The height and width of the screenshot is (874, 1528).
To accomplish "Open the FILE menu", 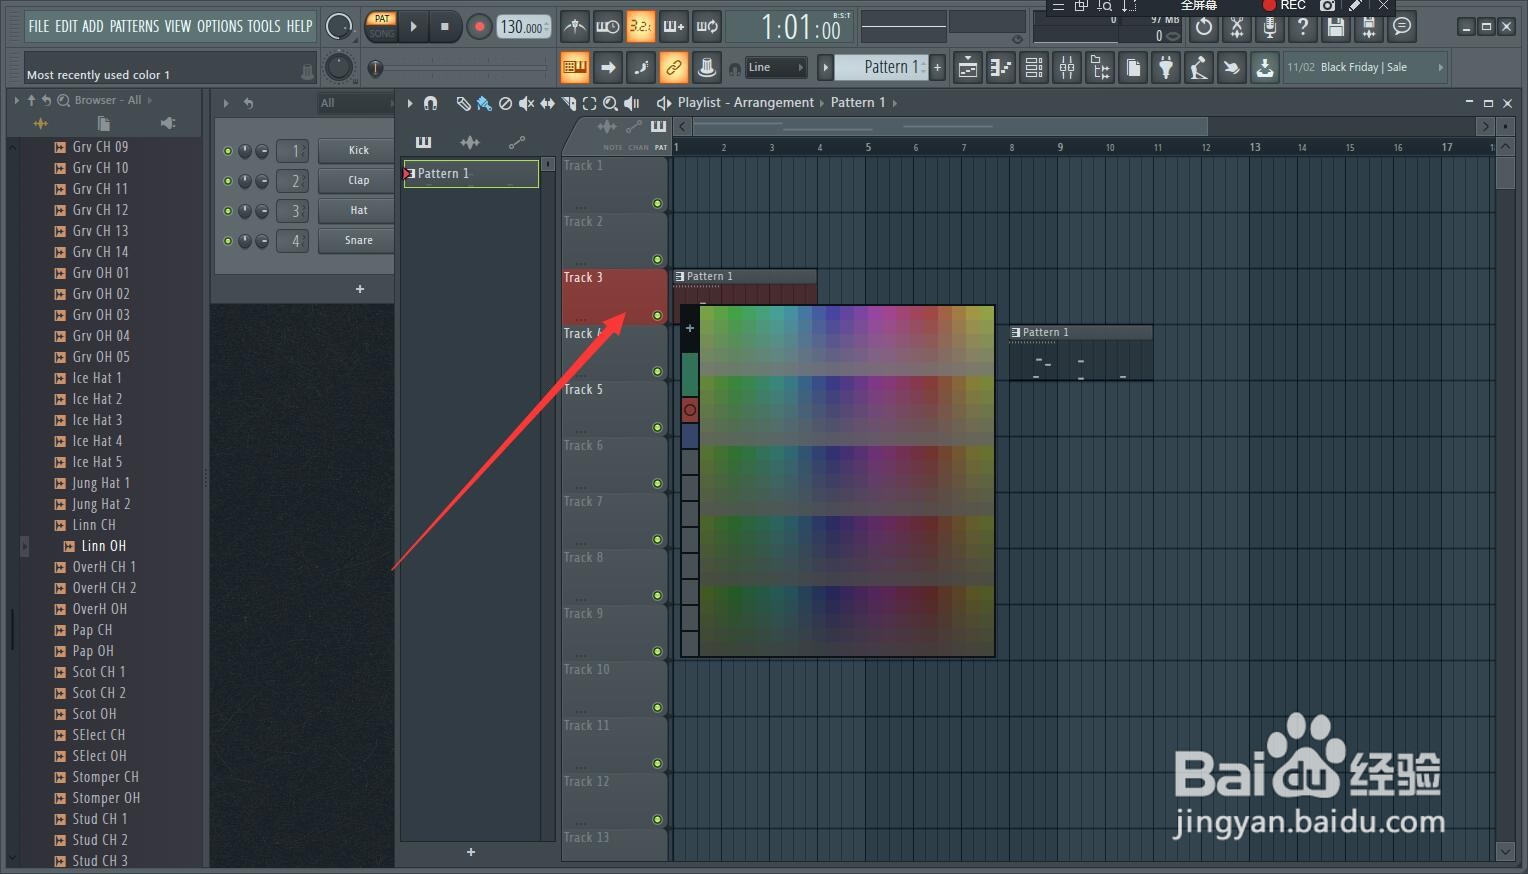I will [x=39, y=27].
